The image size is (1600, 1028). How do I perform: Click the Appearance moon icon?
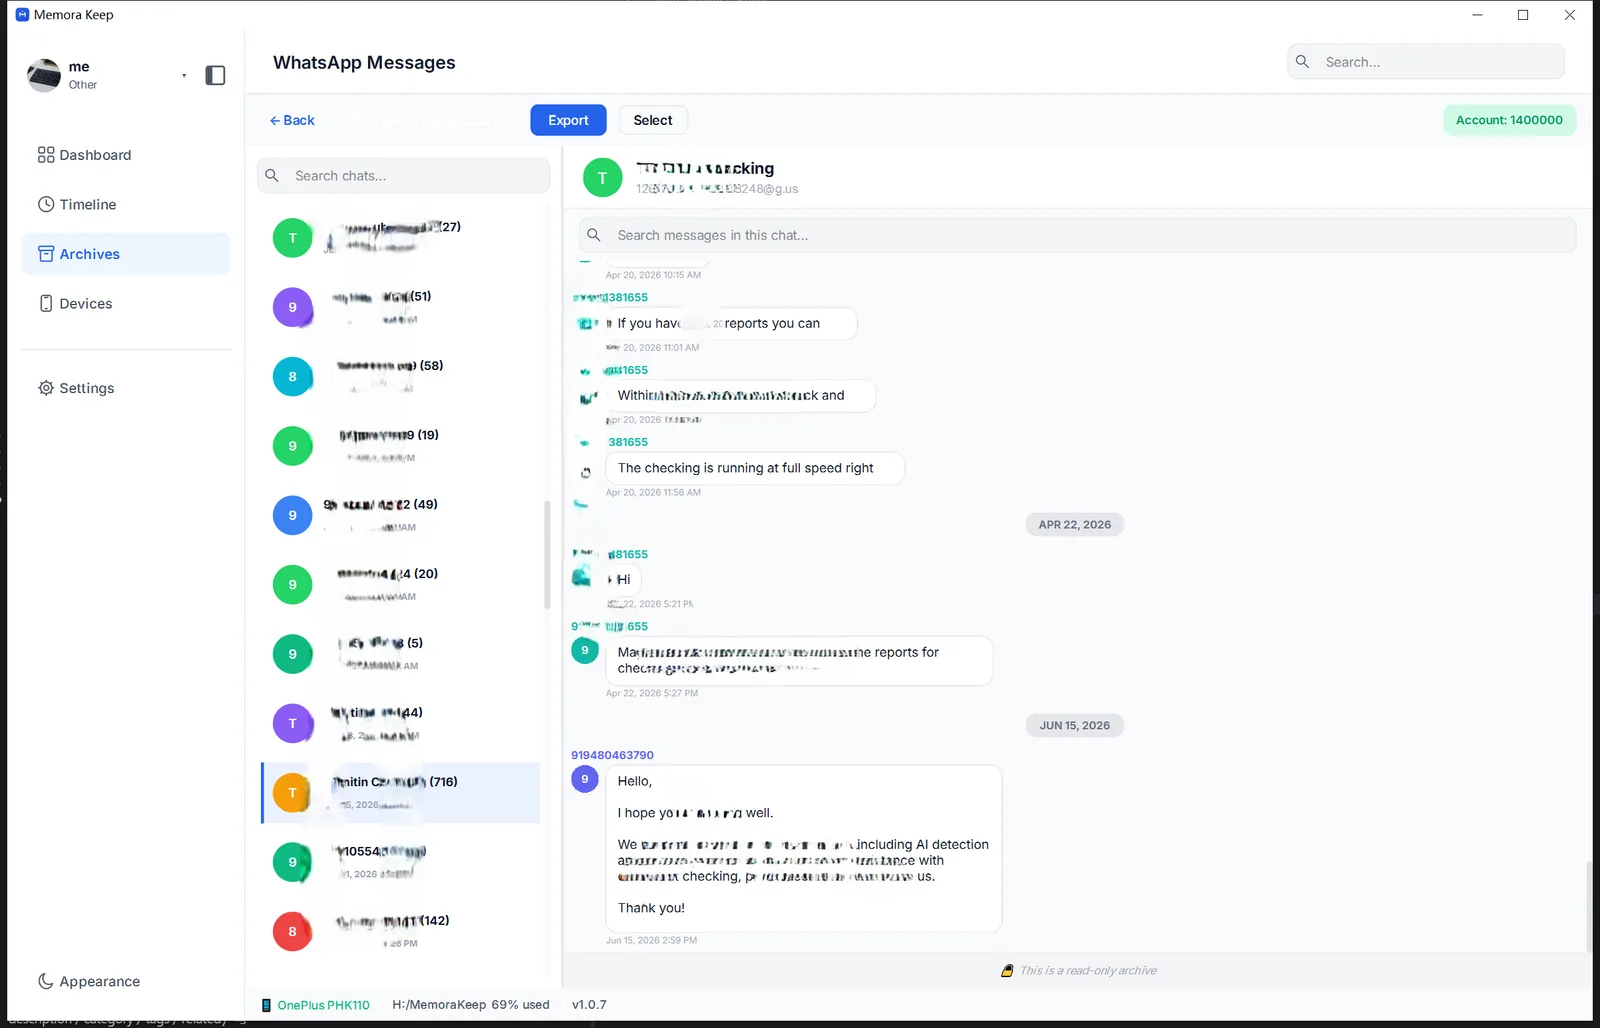46,981
